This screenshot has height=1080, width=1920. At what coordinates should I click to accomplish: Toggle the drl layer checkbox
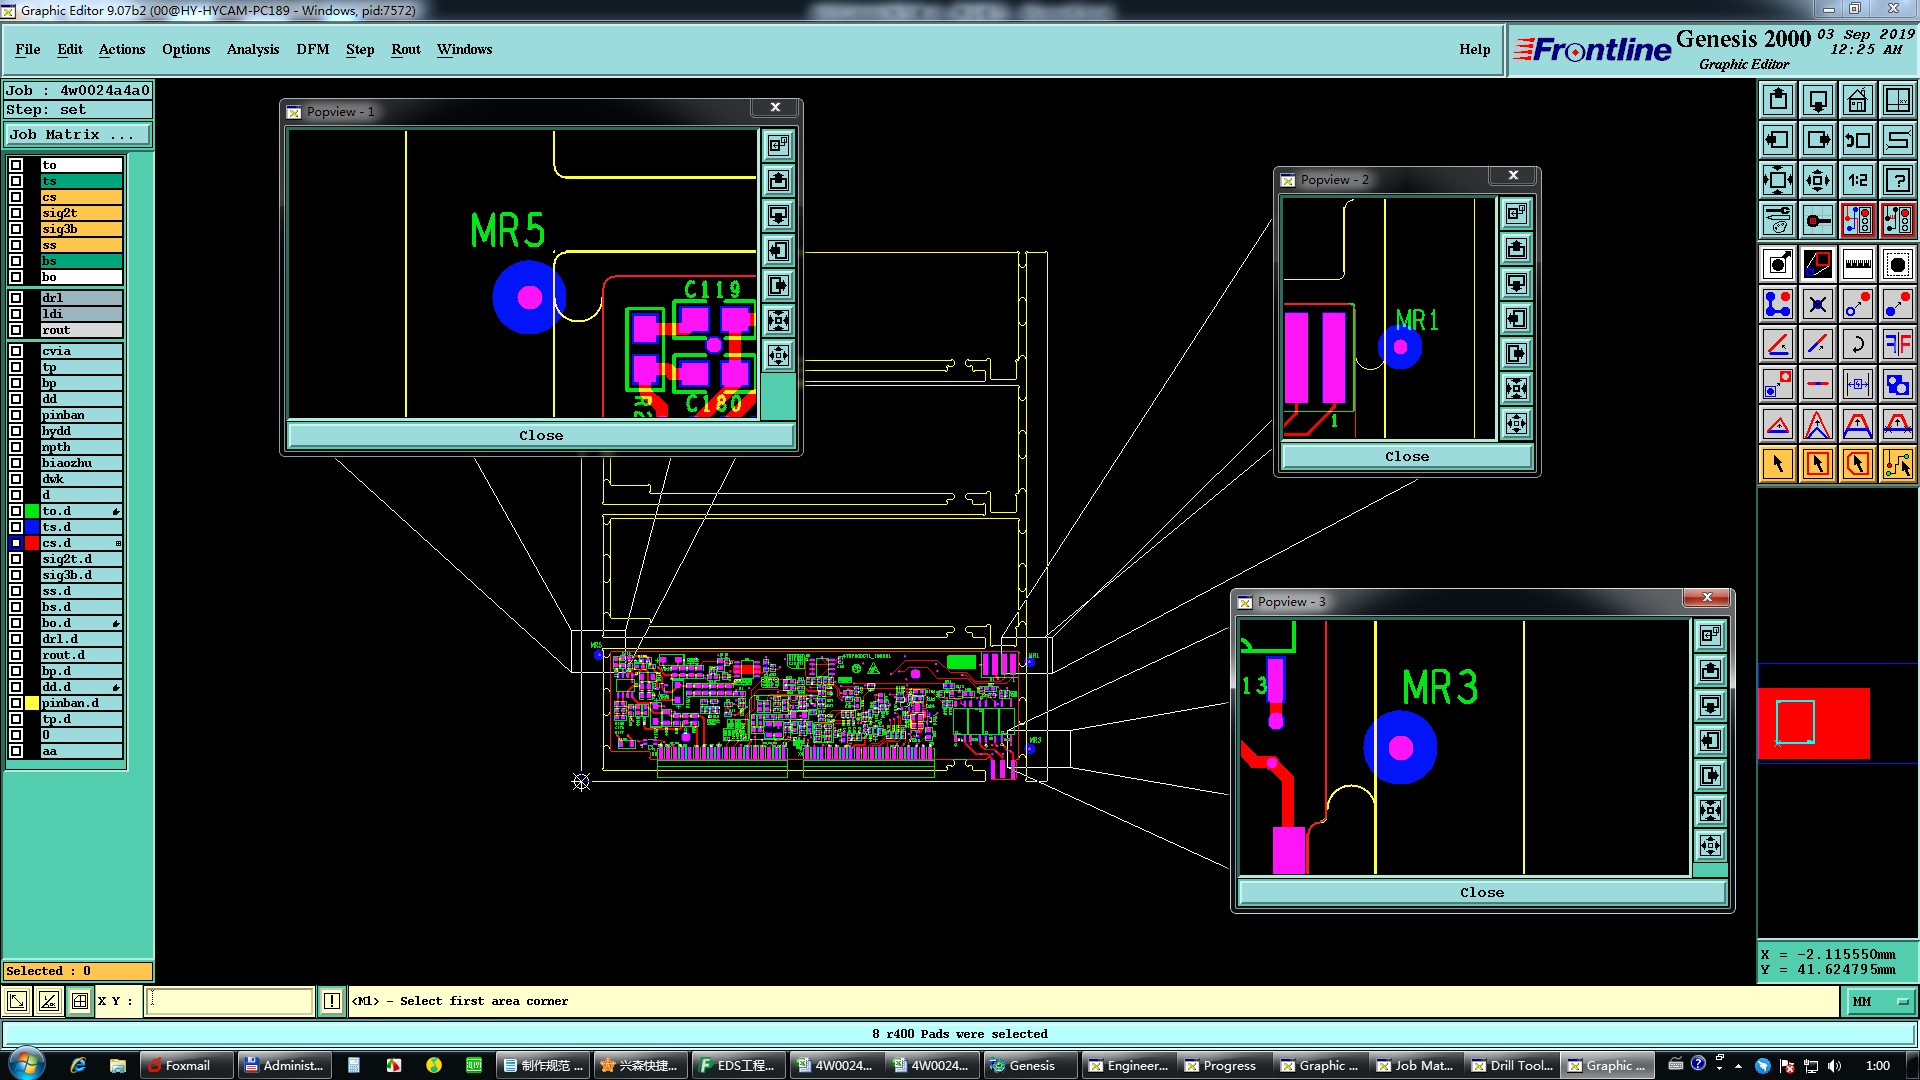coord(16,298)
